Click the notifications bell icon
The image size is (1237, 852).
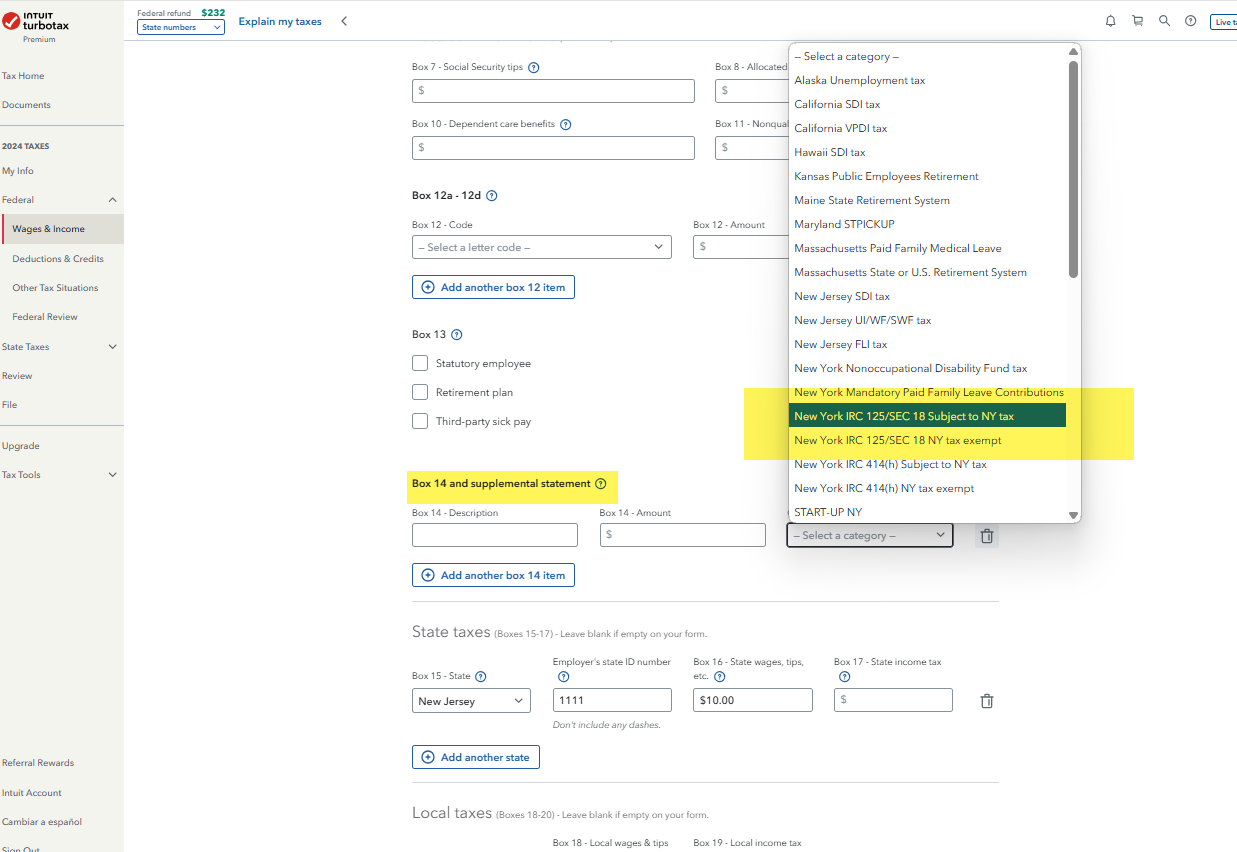point(1110,21)
